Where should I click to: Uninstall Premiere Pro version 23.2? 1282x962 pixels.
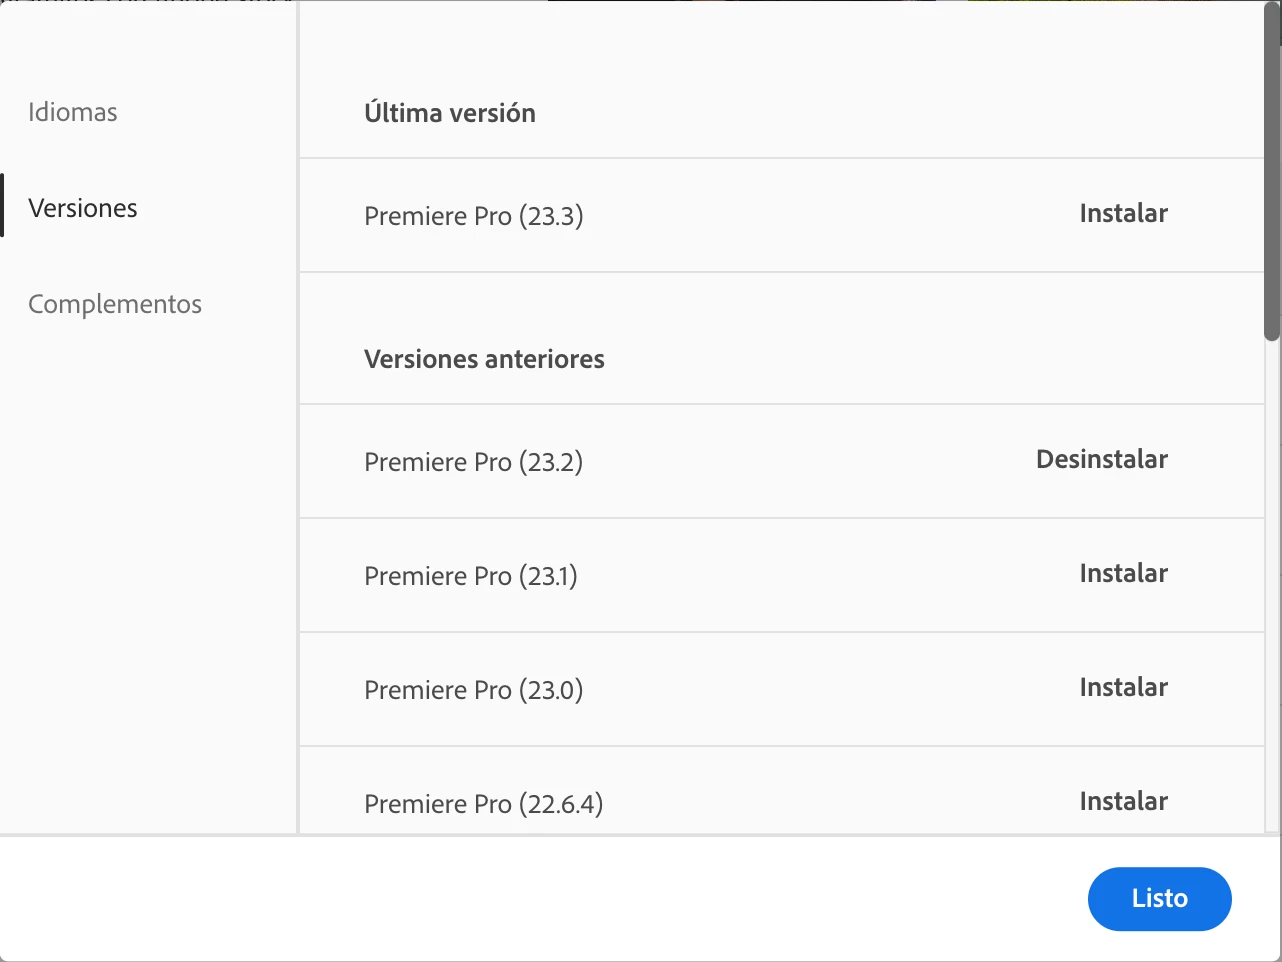tap(1101, 460)
